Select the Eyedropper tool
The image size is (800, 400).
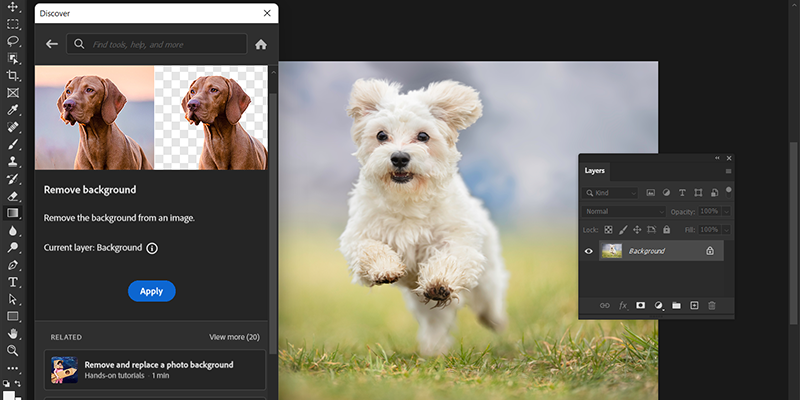point(13,110)
